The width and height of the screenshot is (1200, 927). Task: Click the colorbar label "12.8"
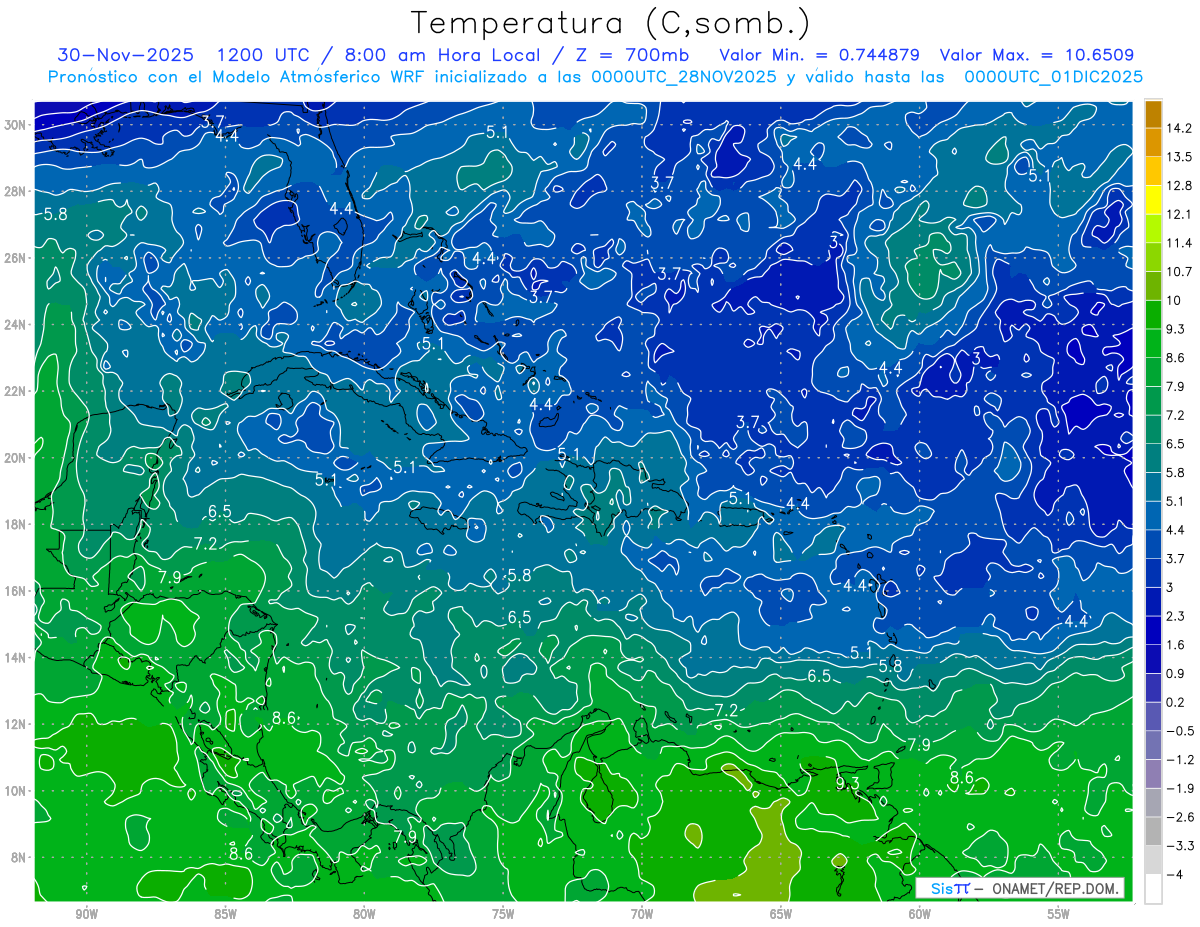pyautogui.click(x=1178, y=186)
